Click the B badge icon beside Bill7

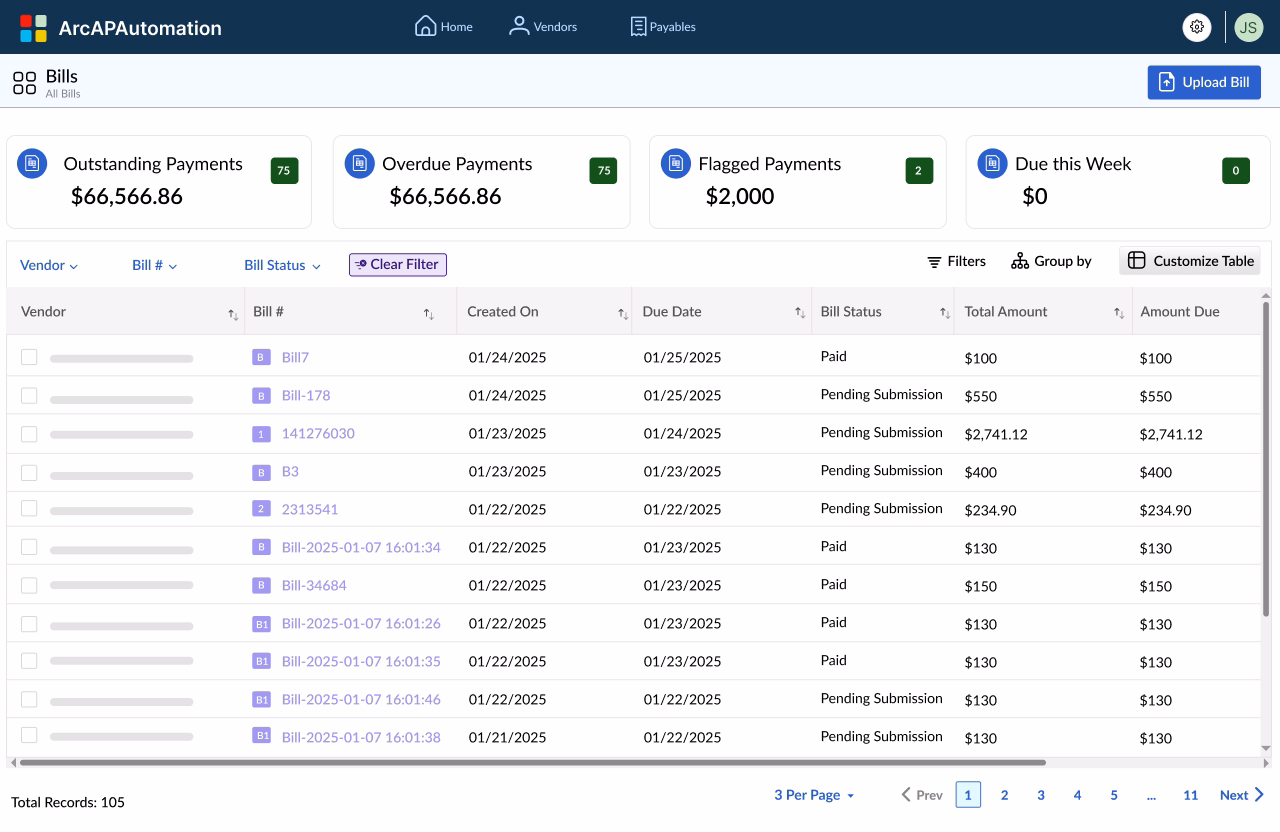click(x=261, y=357)
